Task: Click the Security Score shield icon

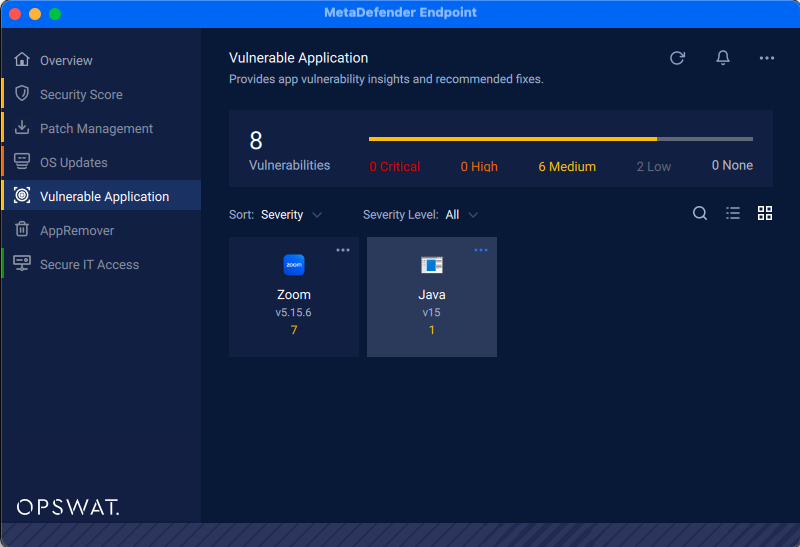Action: (22, 93)
